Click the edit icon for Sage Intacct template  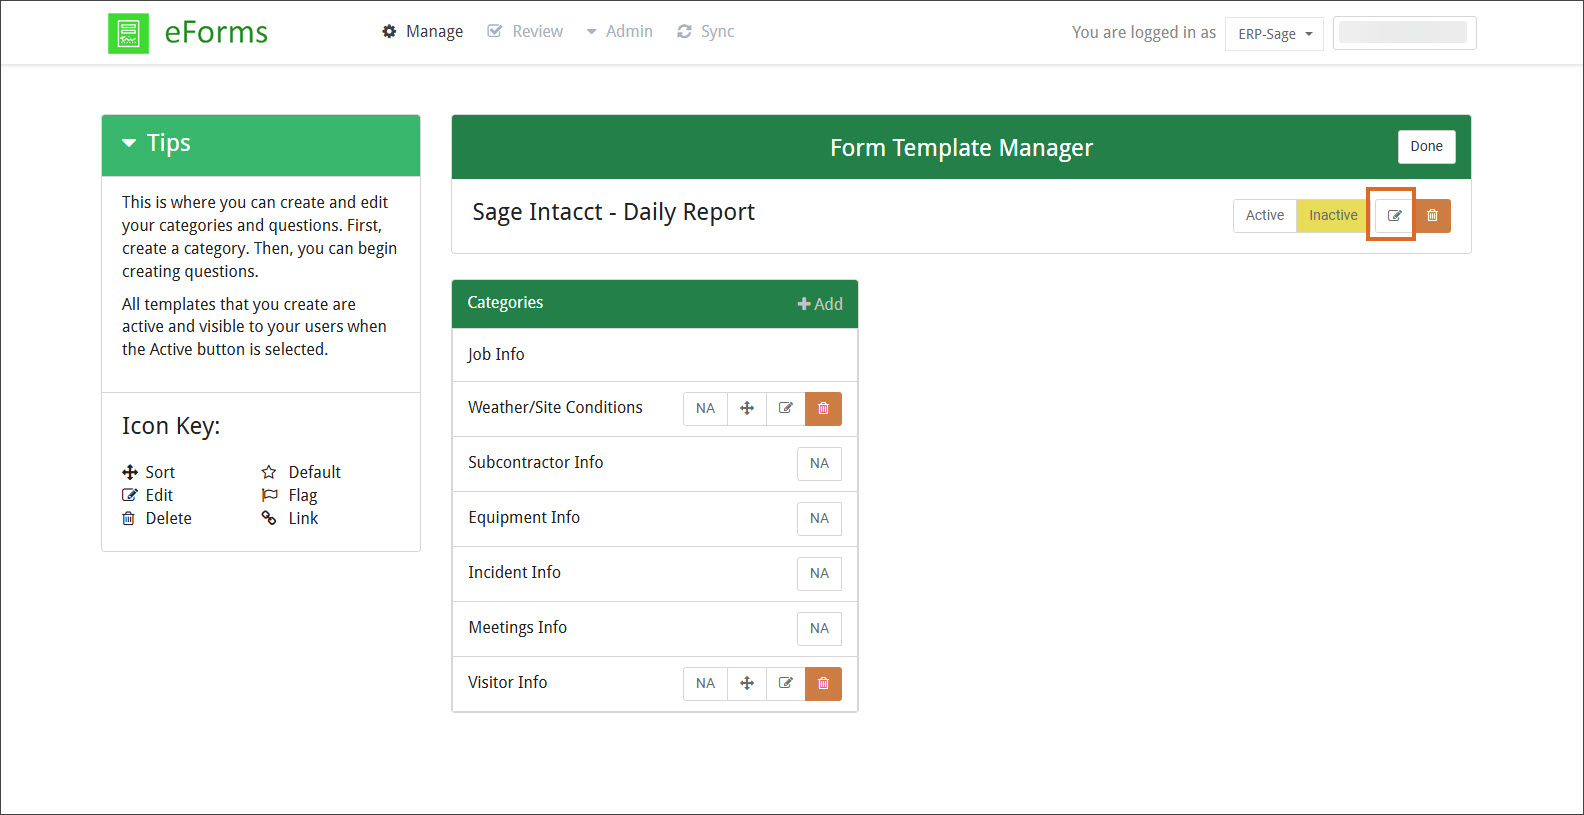tap(1394, 215)
